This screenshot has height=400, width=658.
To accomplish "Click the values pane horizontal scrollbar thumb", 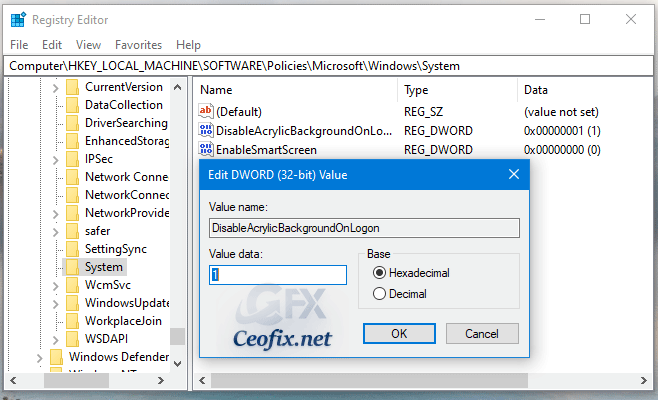I will [x=369, y=380].
